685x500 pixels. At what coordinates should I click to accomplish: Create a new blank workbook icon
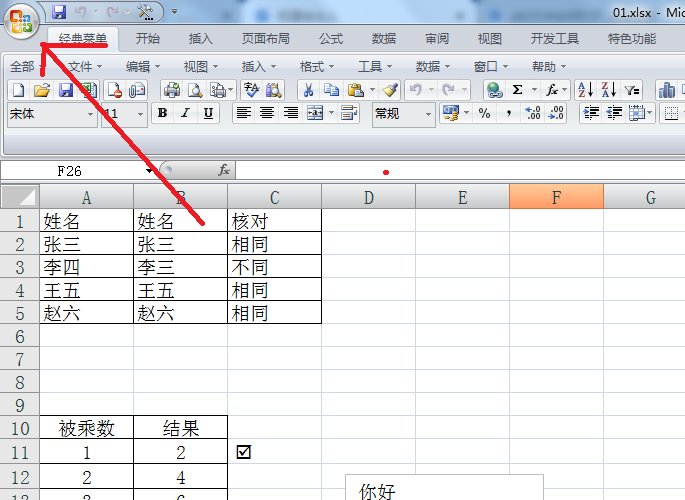[x=18, y=90]
